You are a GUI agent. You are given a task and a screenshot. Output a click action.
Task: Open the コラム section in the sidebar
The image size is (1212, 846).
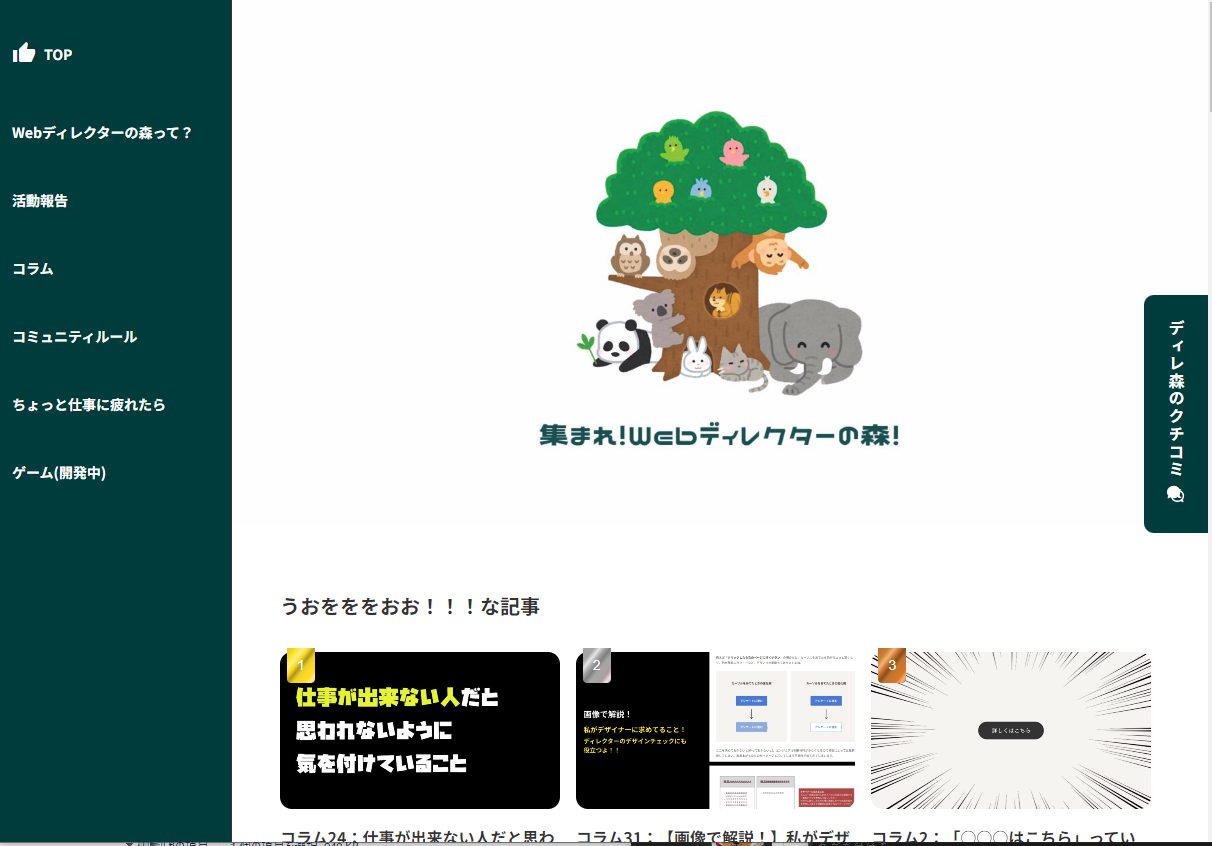point(33,269)
